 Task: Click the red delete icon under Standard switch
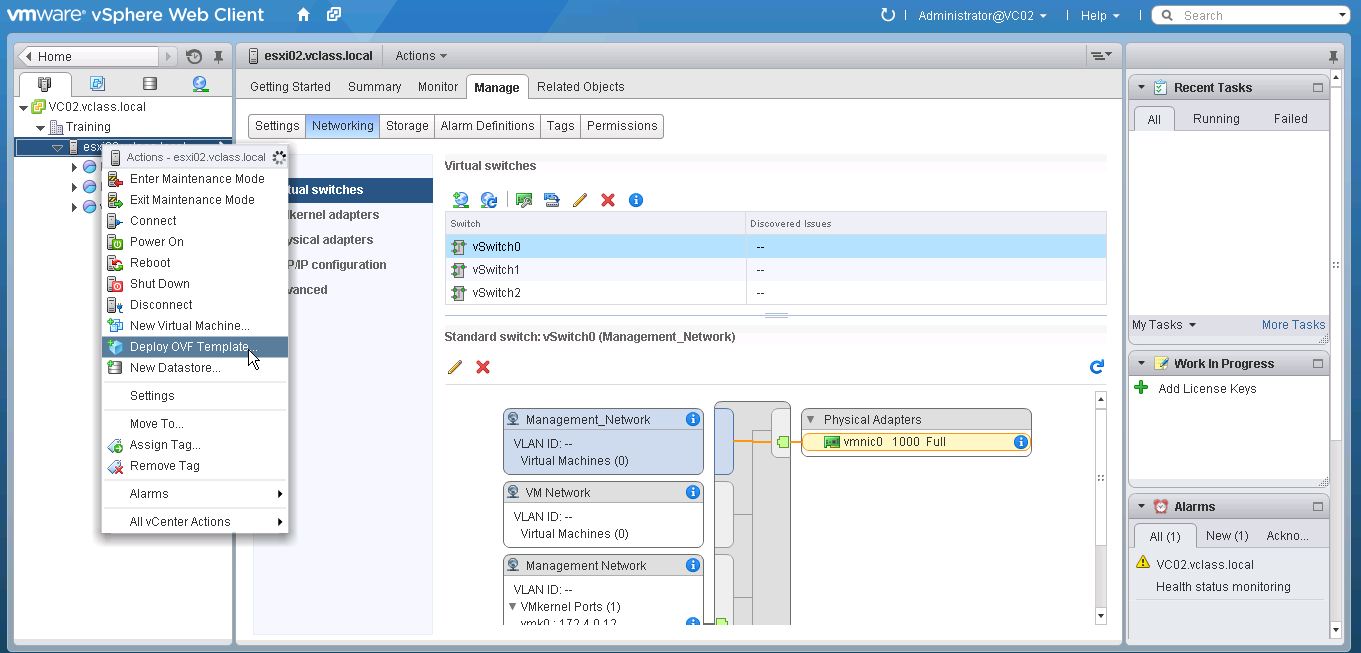pyautogui.click(x=483, y=367)
